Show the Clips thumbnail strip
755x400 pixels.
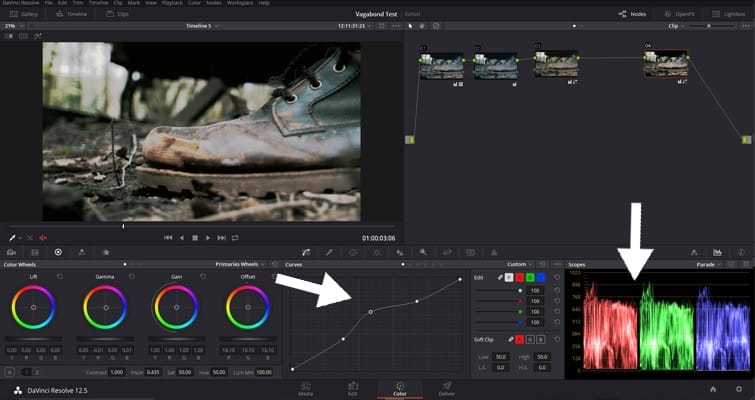click(117, 15)
